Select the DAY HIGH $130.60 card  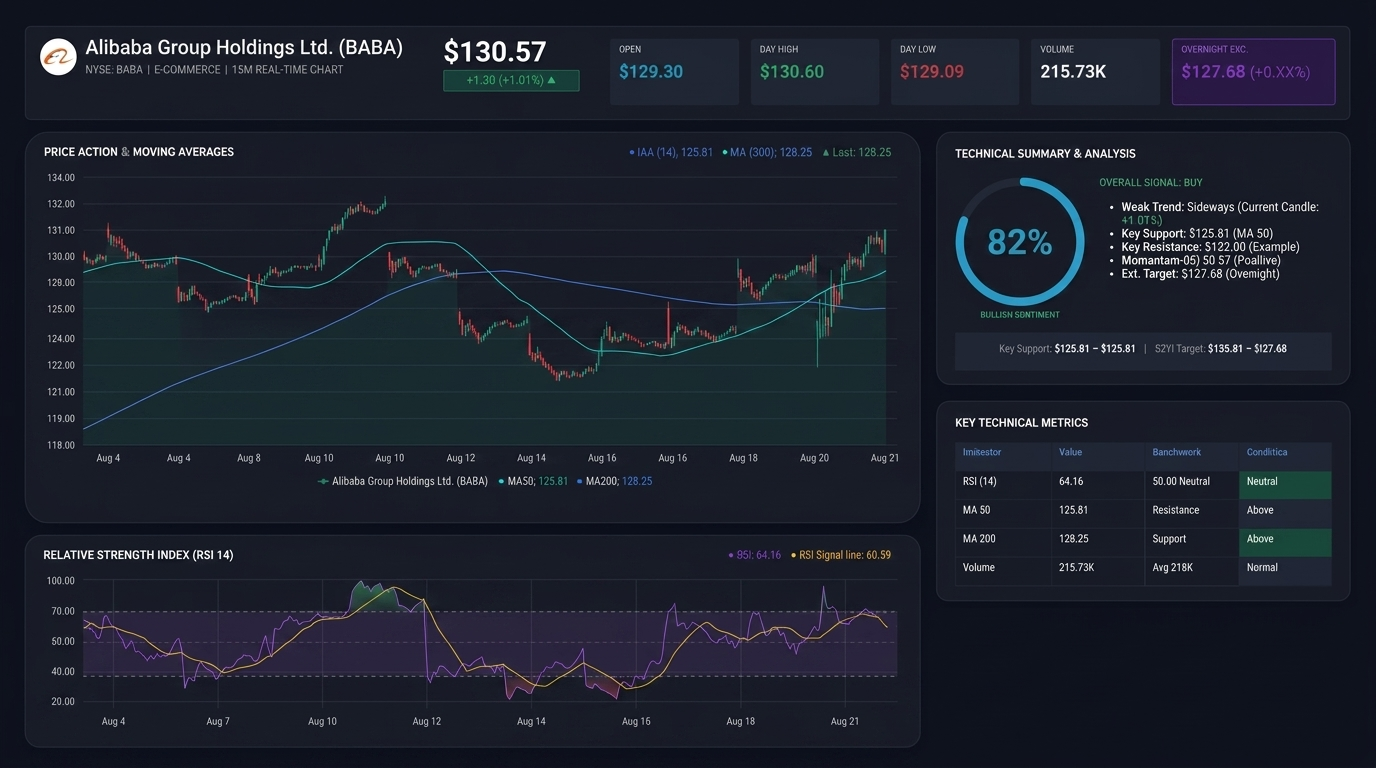click(x=814, y=72)
